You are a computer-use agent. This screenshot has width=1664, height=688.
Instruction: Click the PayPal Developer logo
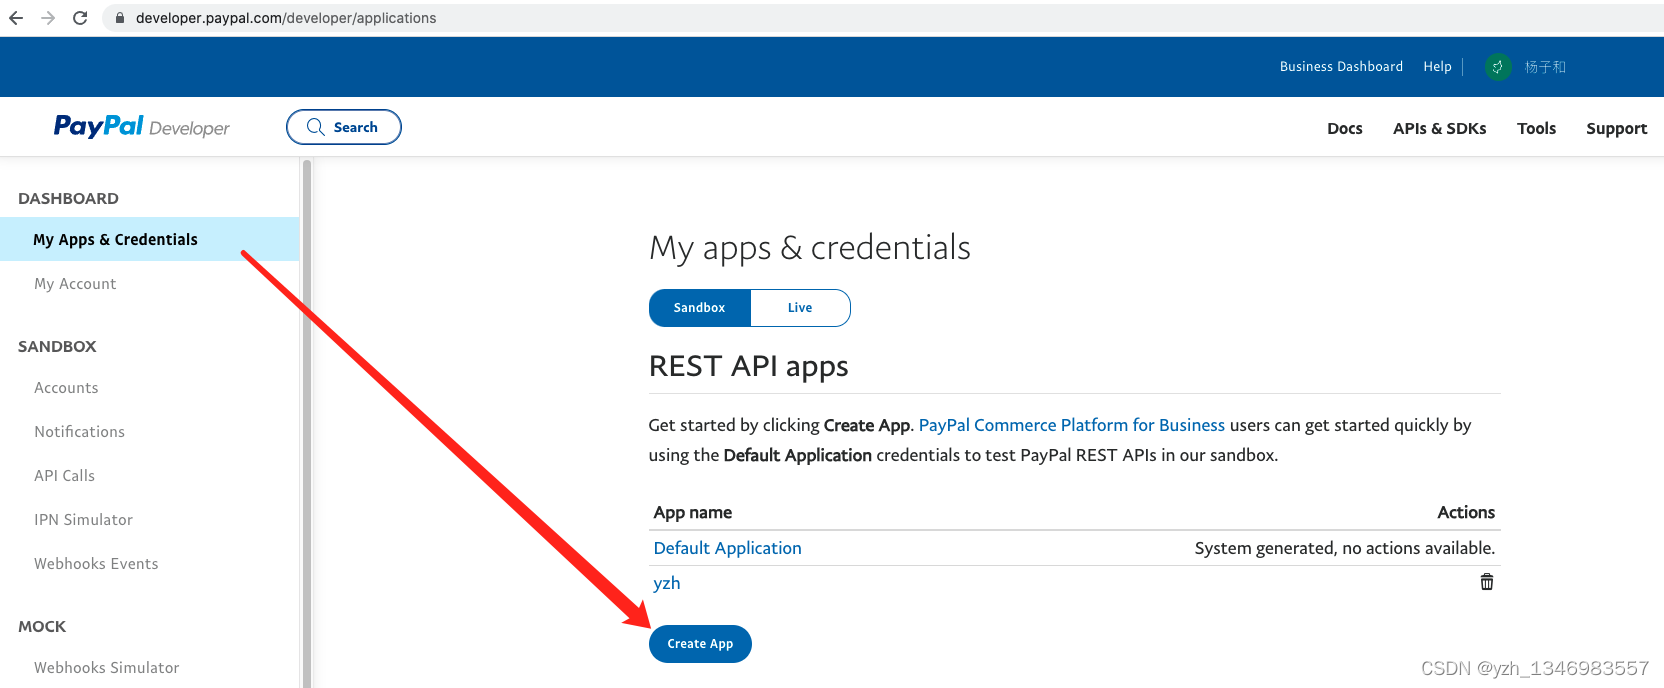tap(141, 127)
